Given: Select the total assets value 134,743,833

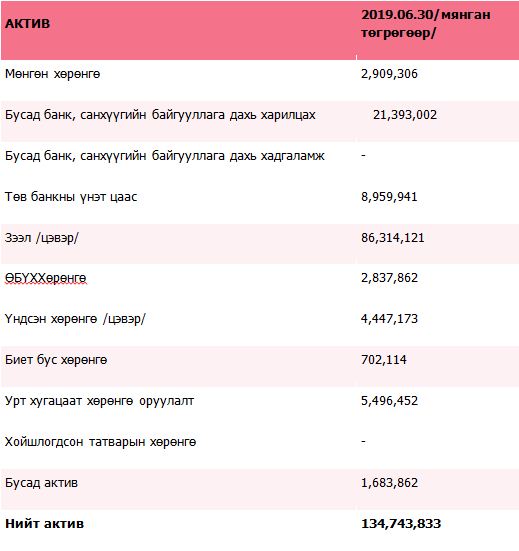Looking at the screenshot, I should click(401, 524).
